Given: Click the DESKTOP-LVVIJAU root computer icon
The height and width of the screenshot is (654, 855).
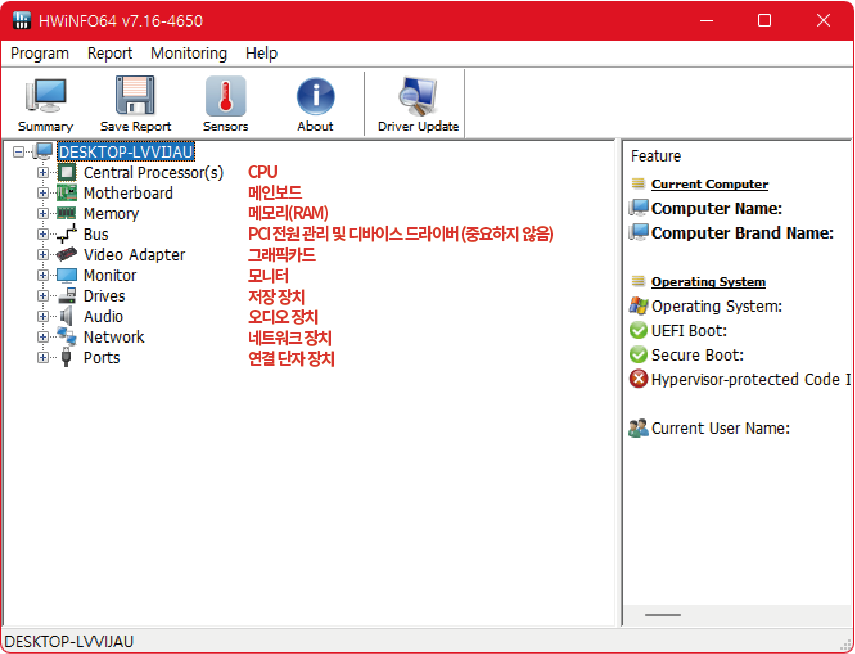Looking at the screenshot, I should coord(43,151).
